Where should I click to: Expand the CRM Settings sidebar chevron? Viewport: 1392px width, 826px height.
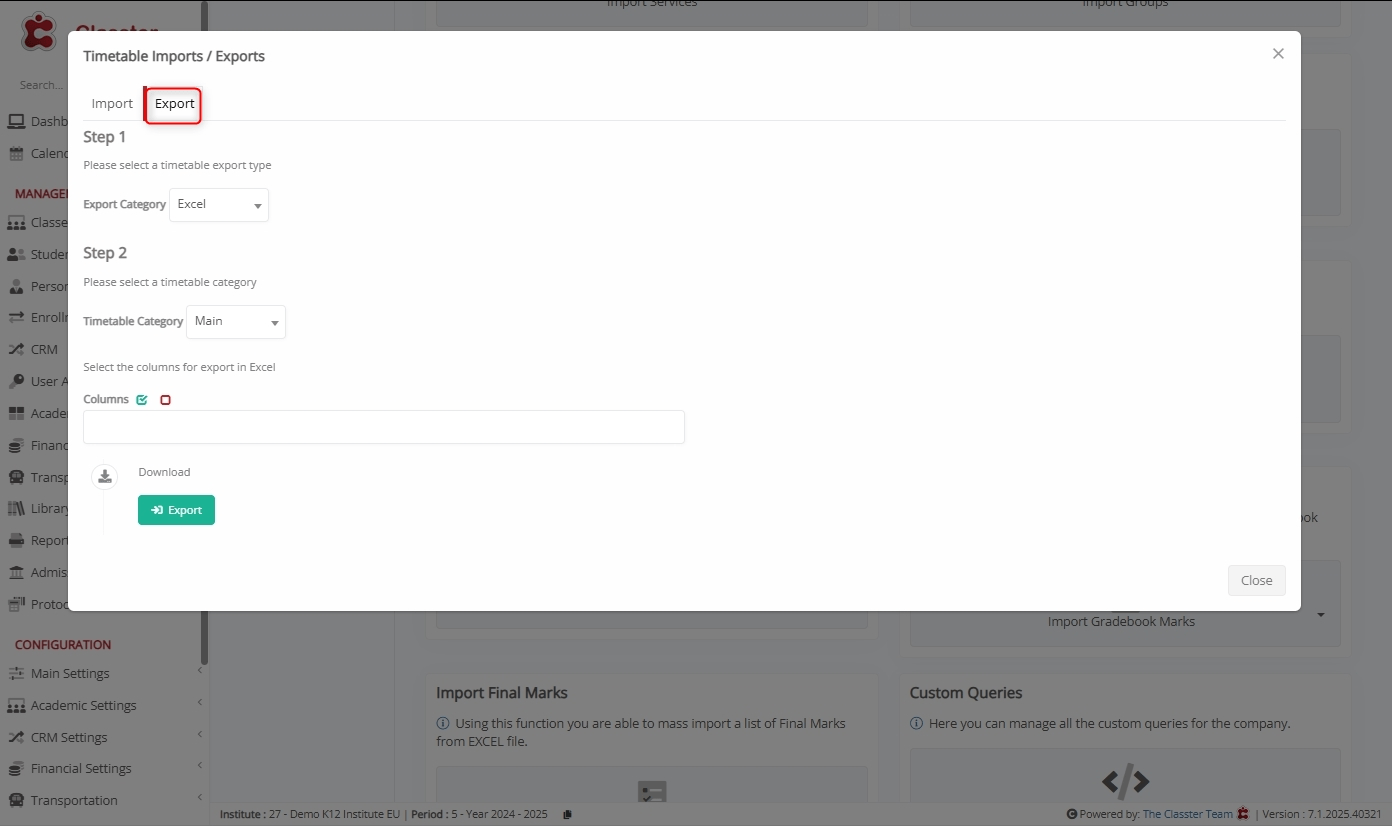pos(199,735)
